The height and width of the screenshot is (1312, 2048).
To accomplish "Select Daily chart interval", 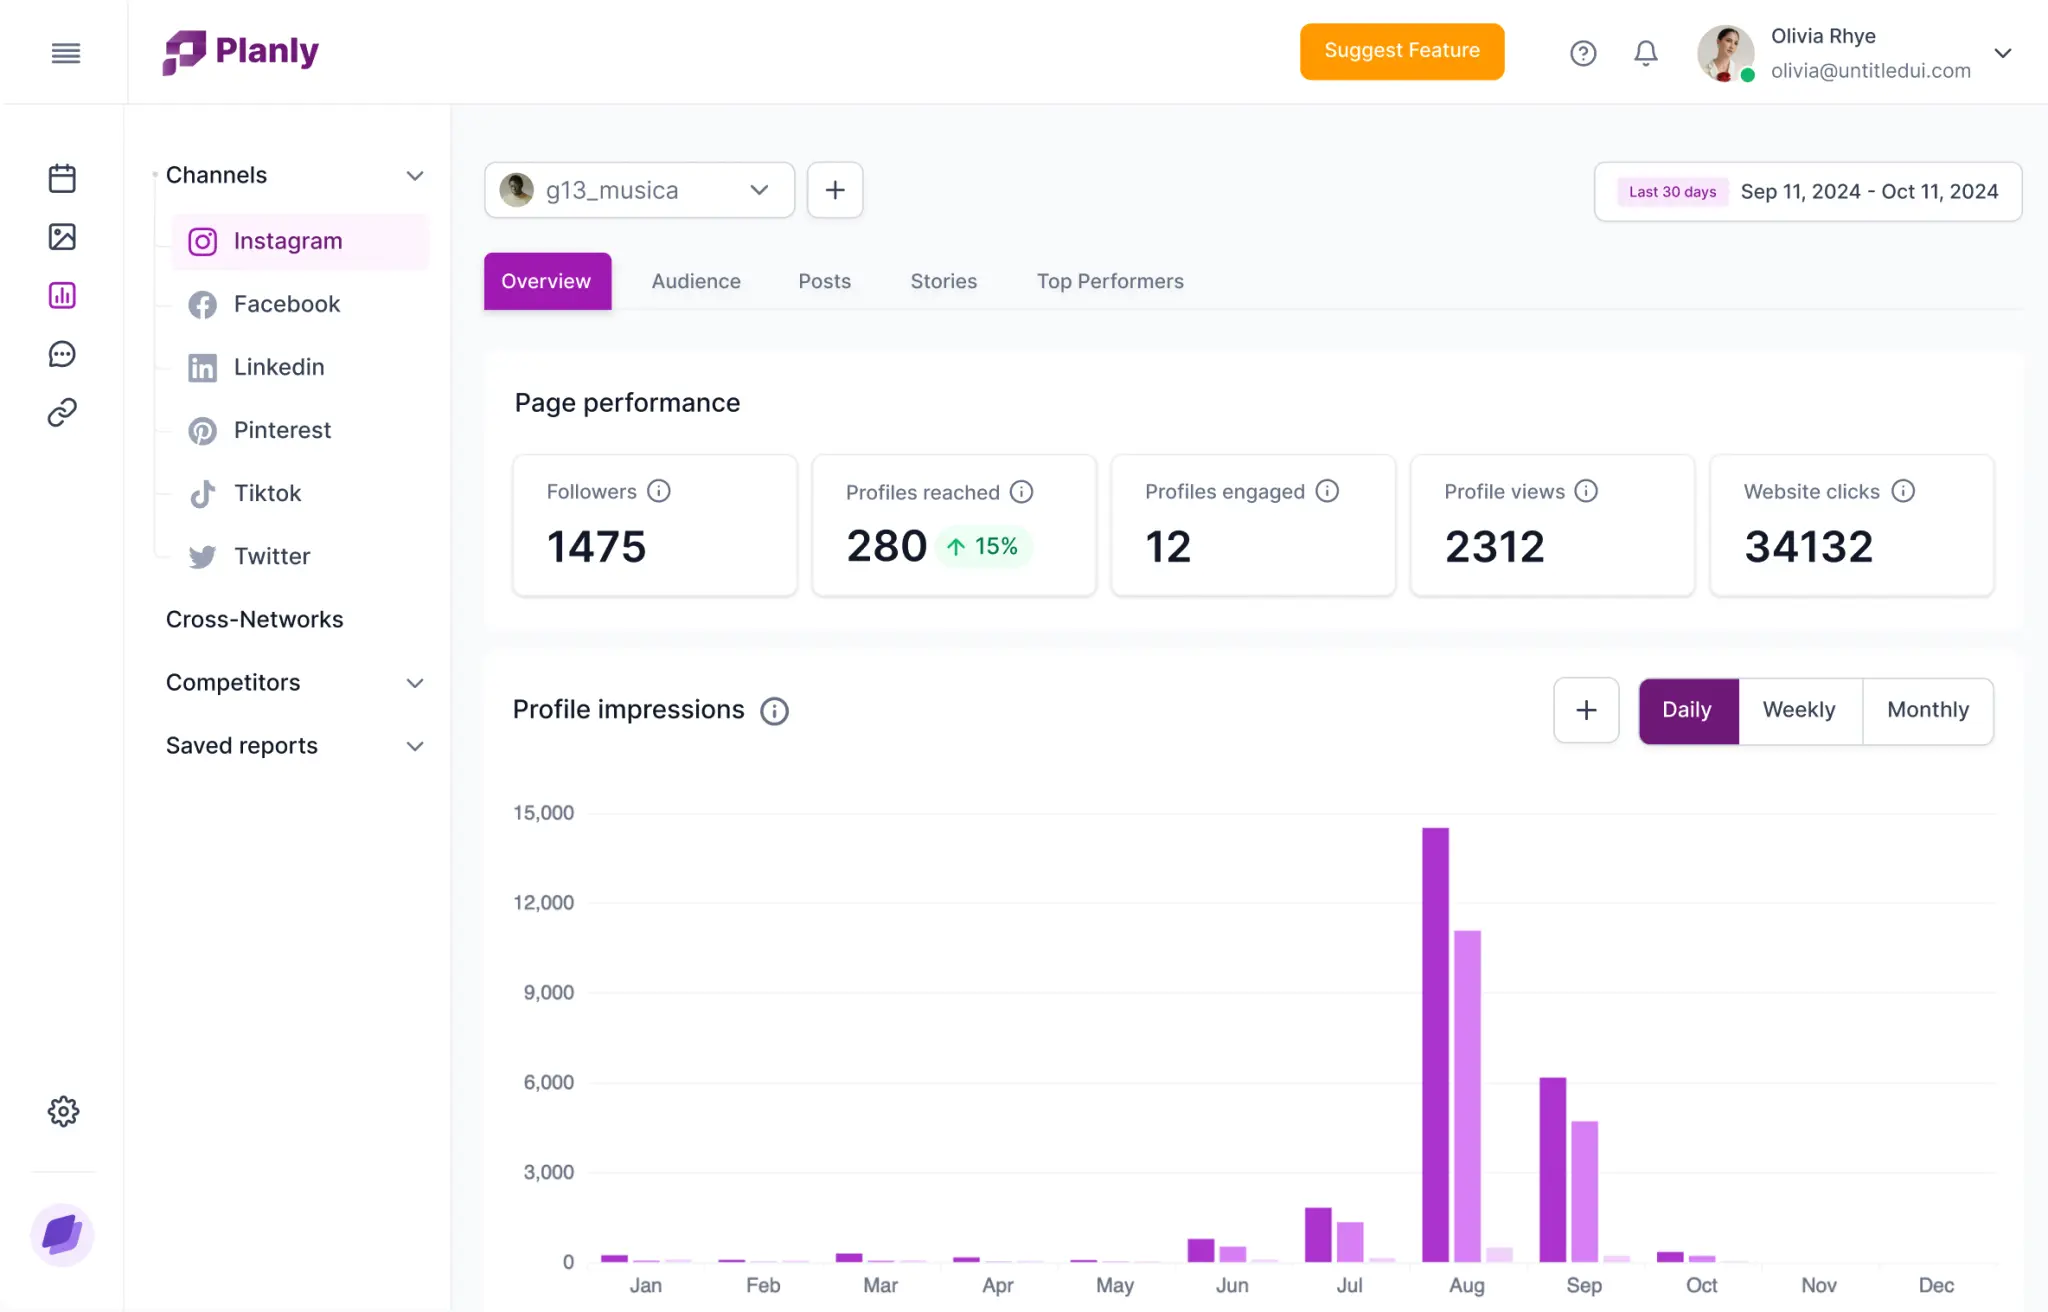I will coord(1687,710).
